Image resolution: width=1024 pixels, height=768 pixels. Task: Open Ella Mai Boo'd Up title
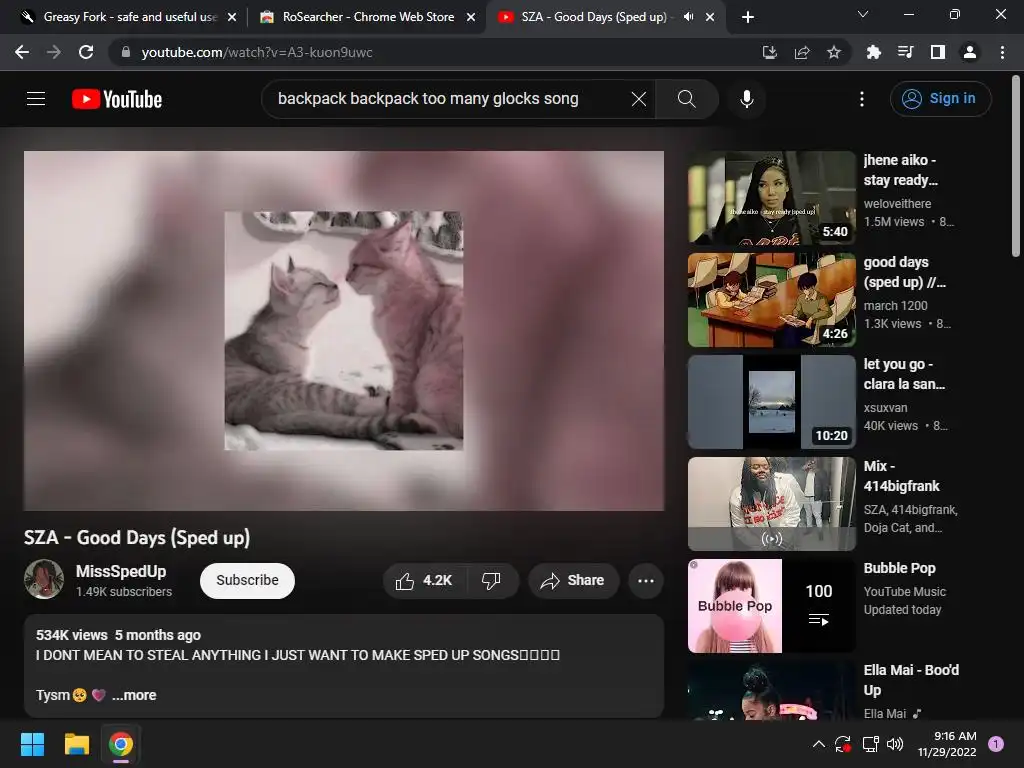point(911,680)
